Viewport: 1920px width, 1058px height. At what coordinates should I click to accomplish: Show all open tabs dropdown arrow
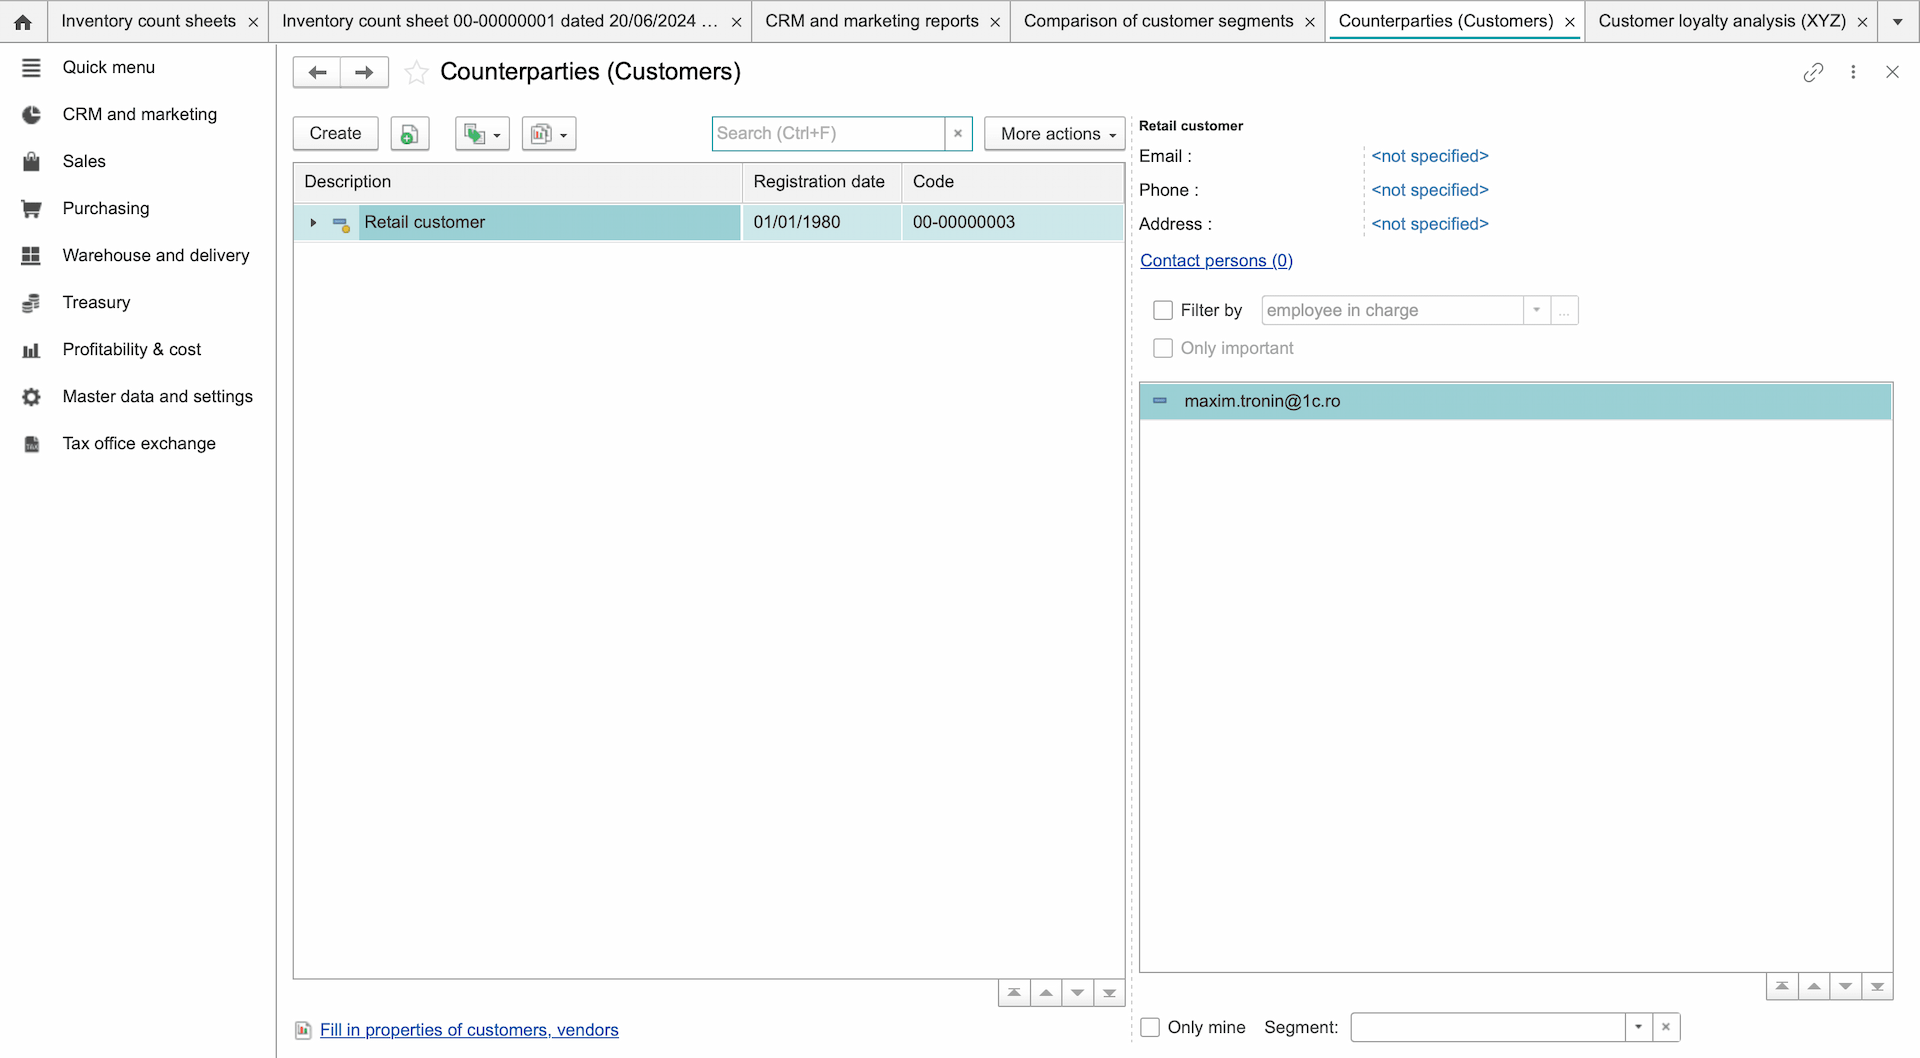pyautogui.click(x=1897, y=21)
